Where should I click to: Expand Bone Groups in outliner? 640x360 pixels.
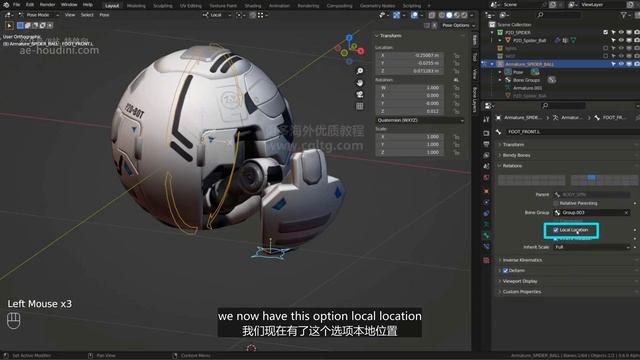click(500, 80)
